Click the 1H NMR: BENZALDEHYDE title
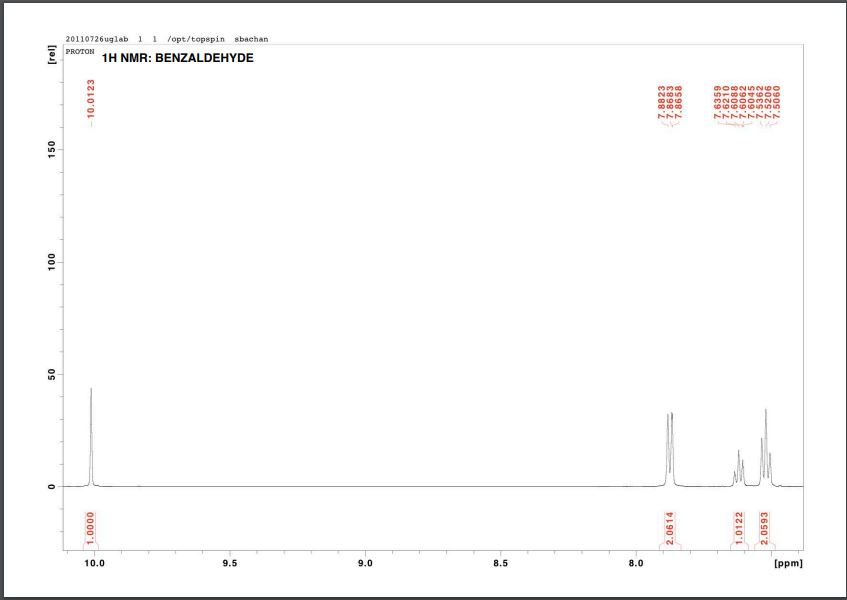Image resolution: width=847 pixels, height=600 pixels. (x=177, y=58)
